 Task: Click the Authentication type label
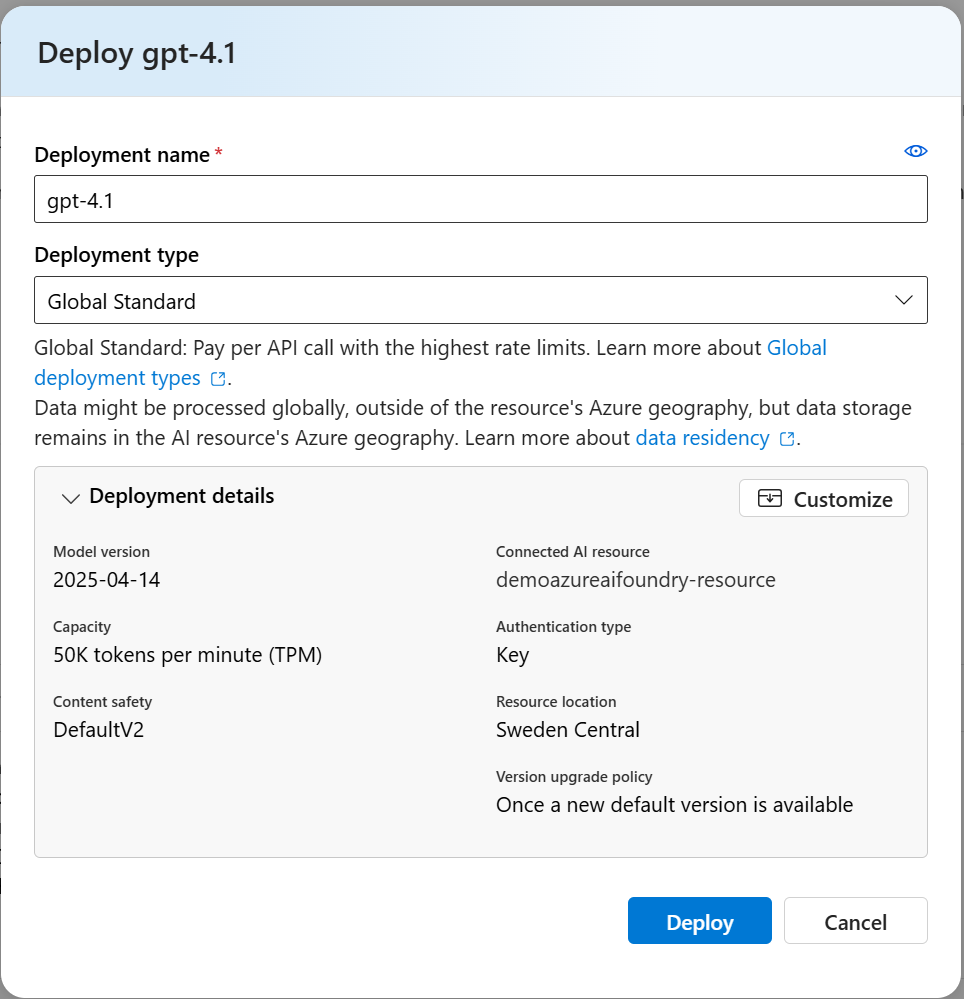564,627
